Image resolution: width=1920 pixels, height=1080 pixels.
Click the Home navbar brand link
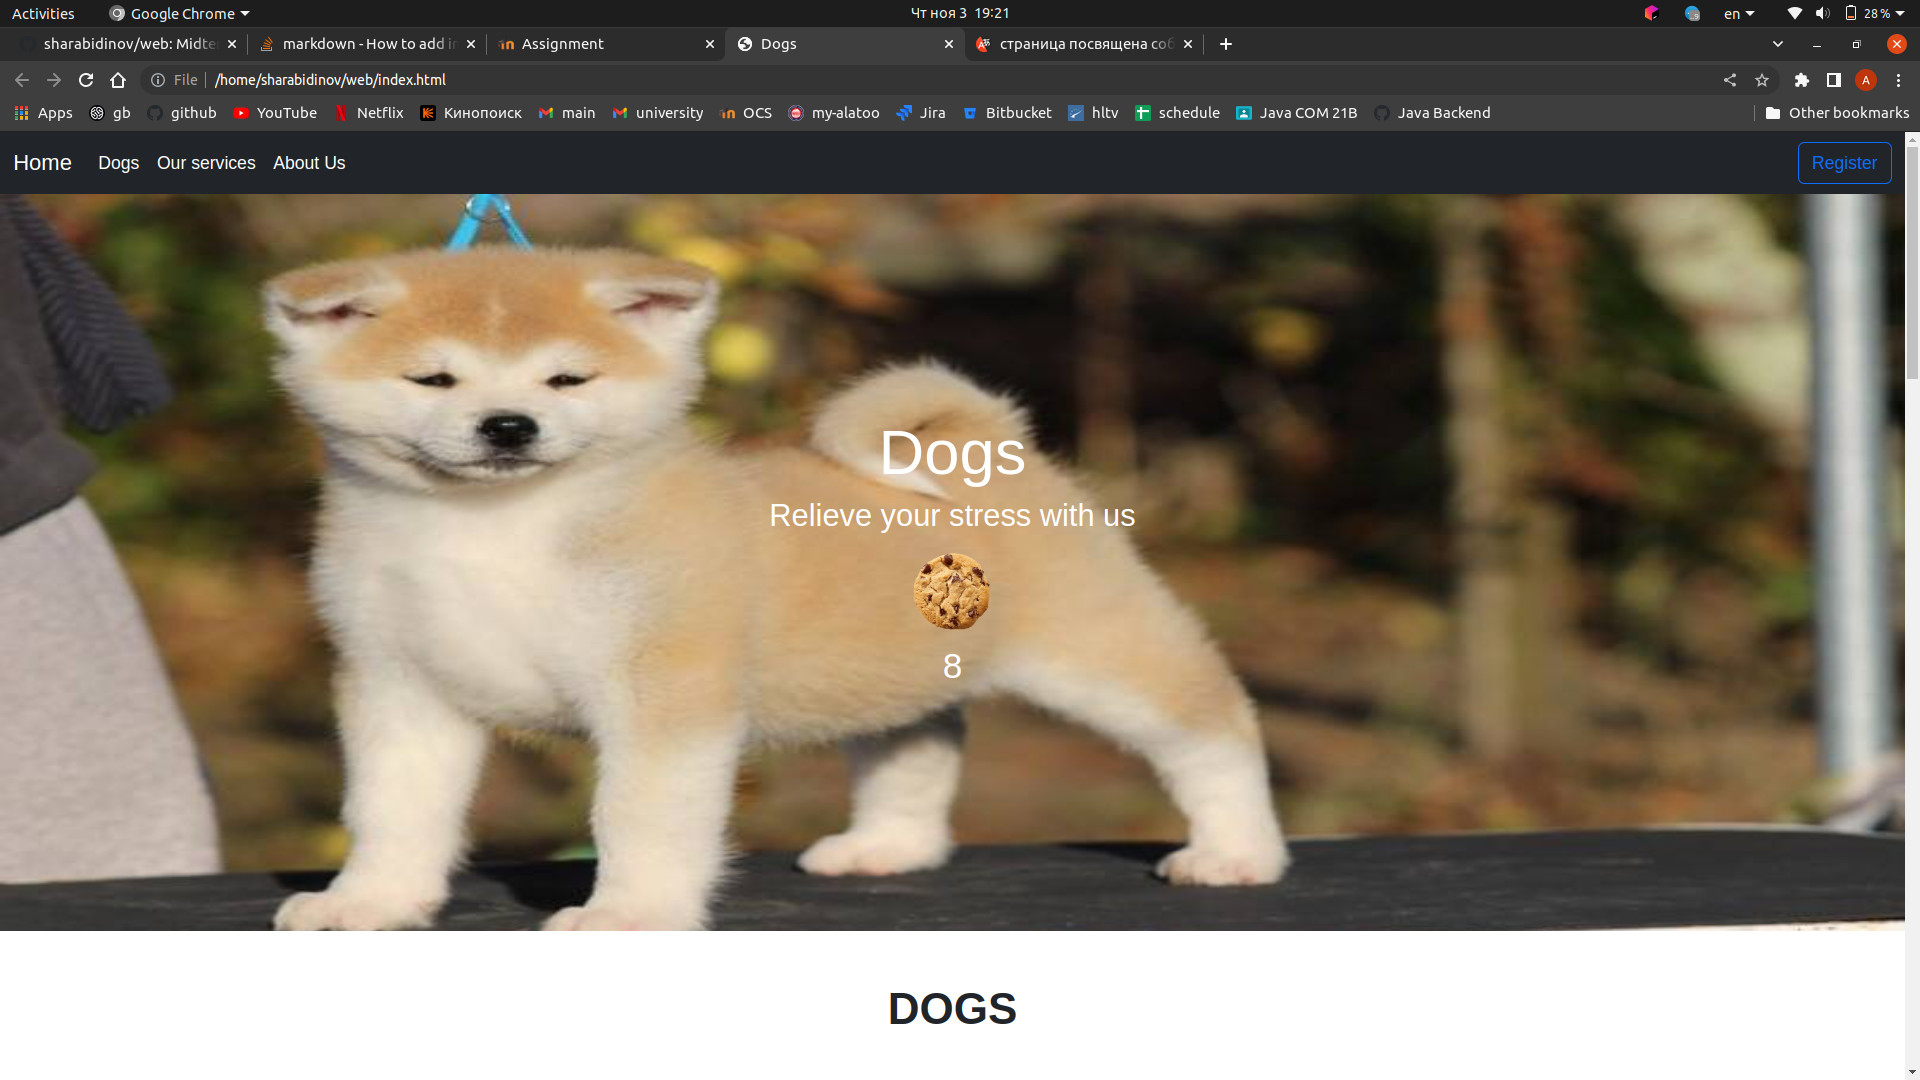pos(42,163)
